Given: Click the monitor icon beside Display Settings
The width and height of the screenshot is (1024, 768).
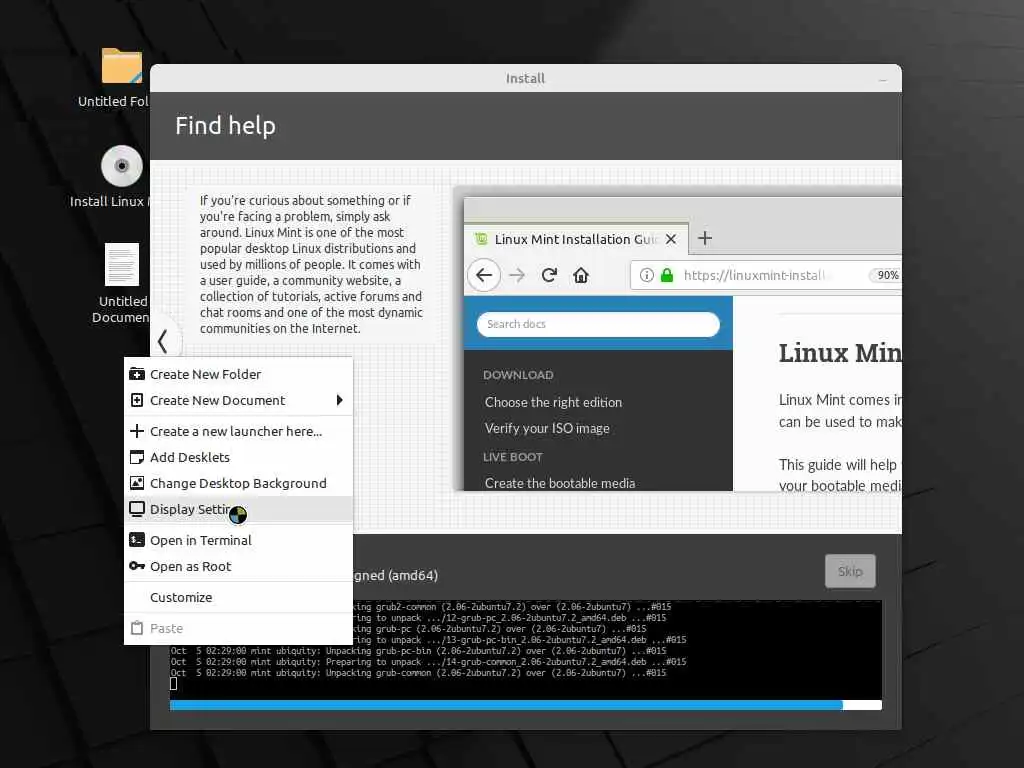Looking at the screenshot, I should 137,509.
